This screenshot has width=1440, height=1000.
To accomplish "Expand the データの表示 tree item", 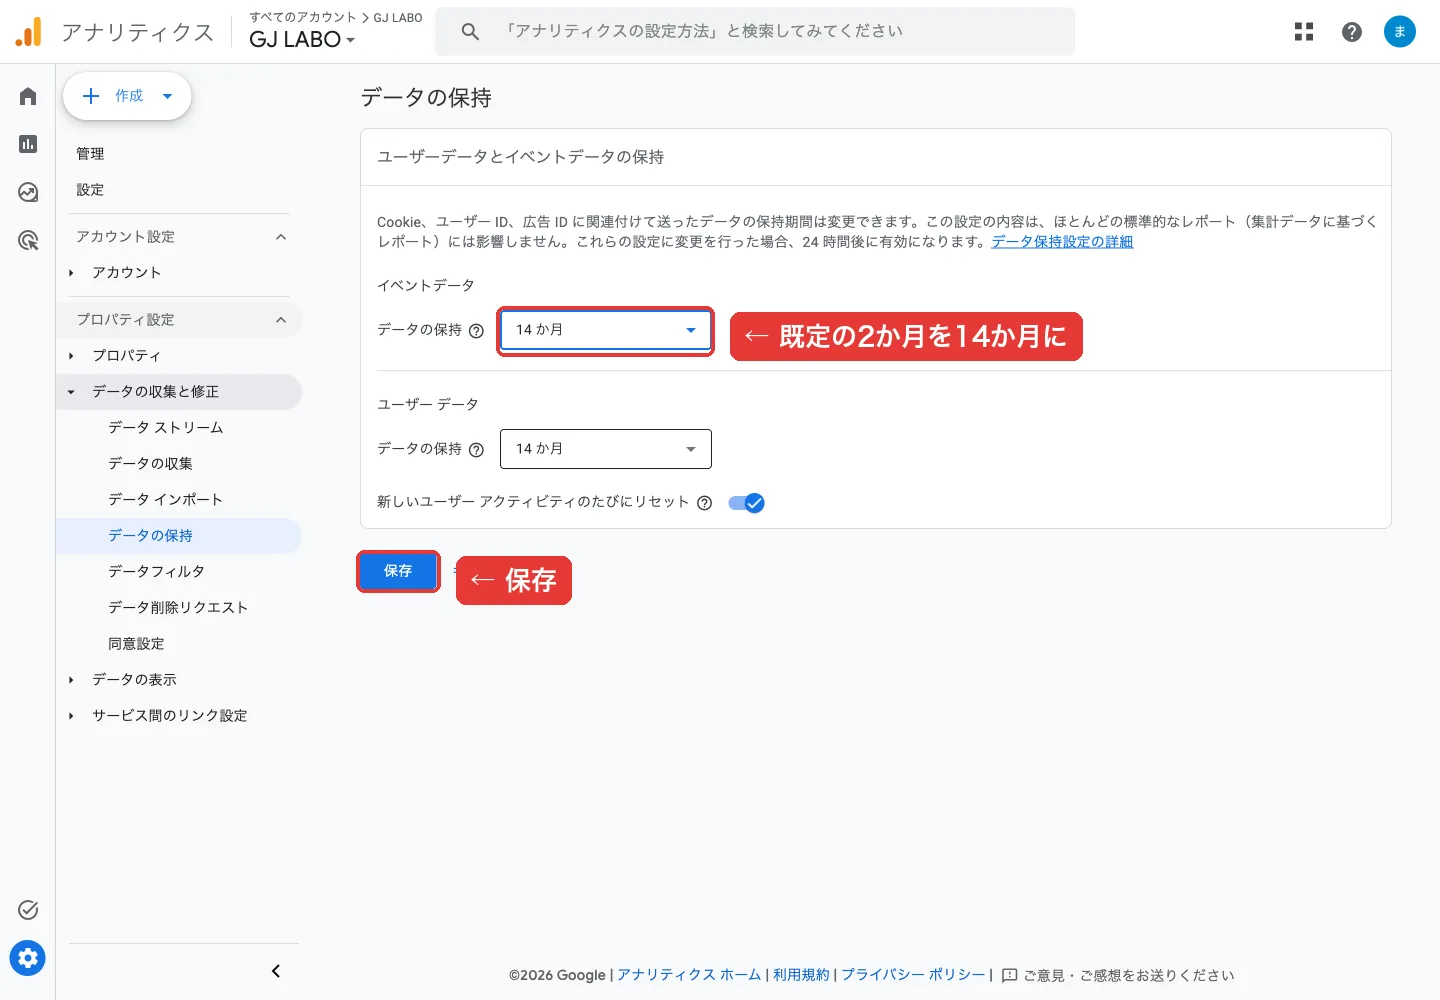I will coord(71,680).
